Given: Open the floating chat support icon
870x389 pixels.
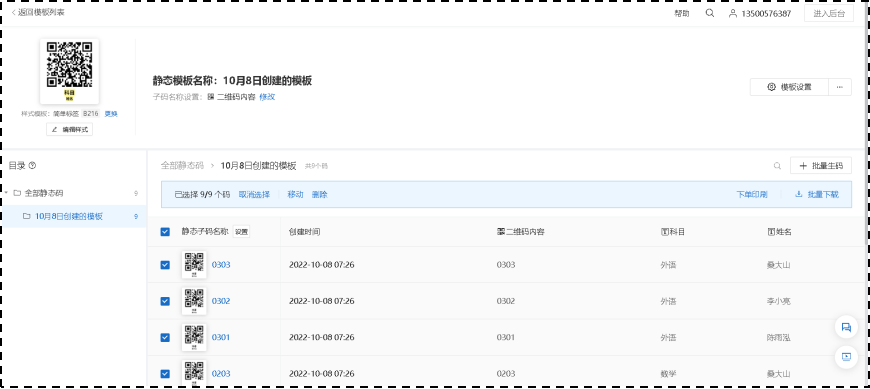Looking at the screenshot, I should coord(846,327).
